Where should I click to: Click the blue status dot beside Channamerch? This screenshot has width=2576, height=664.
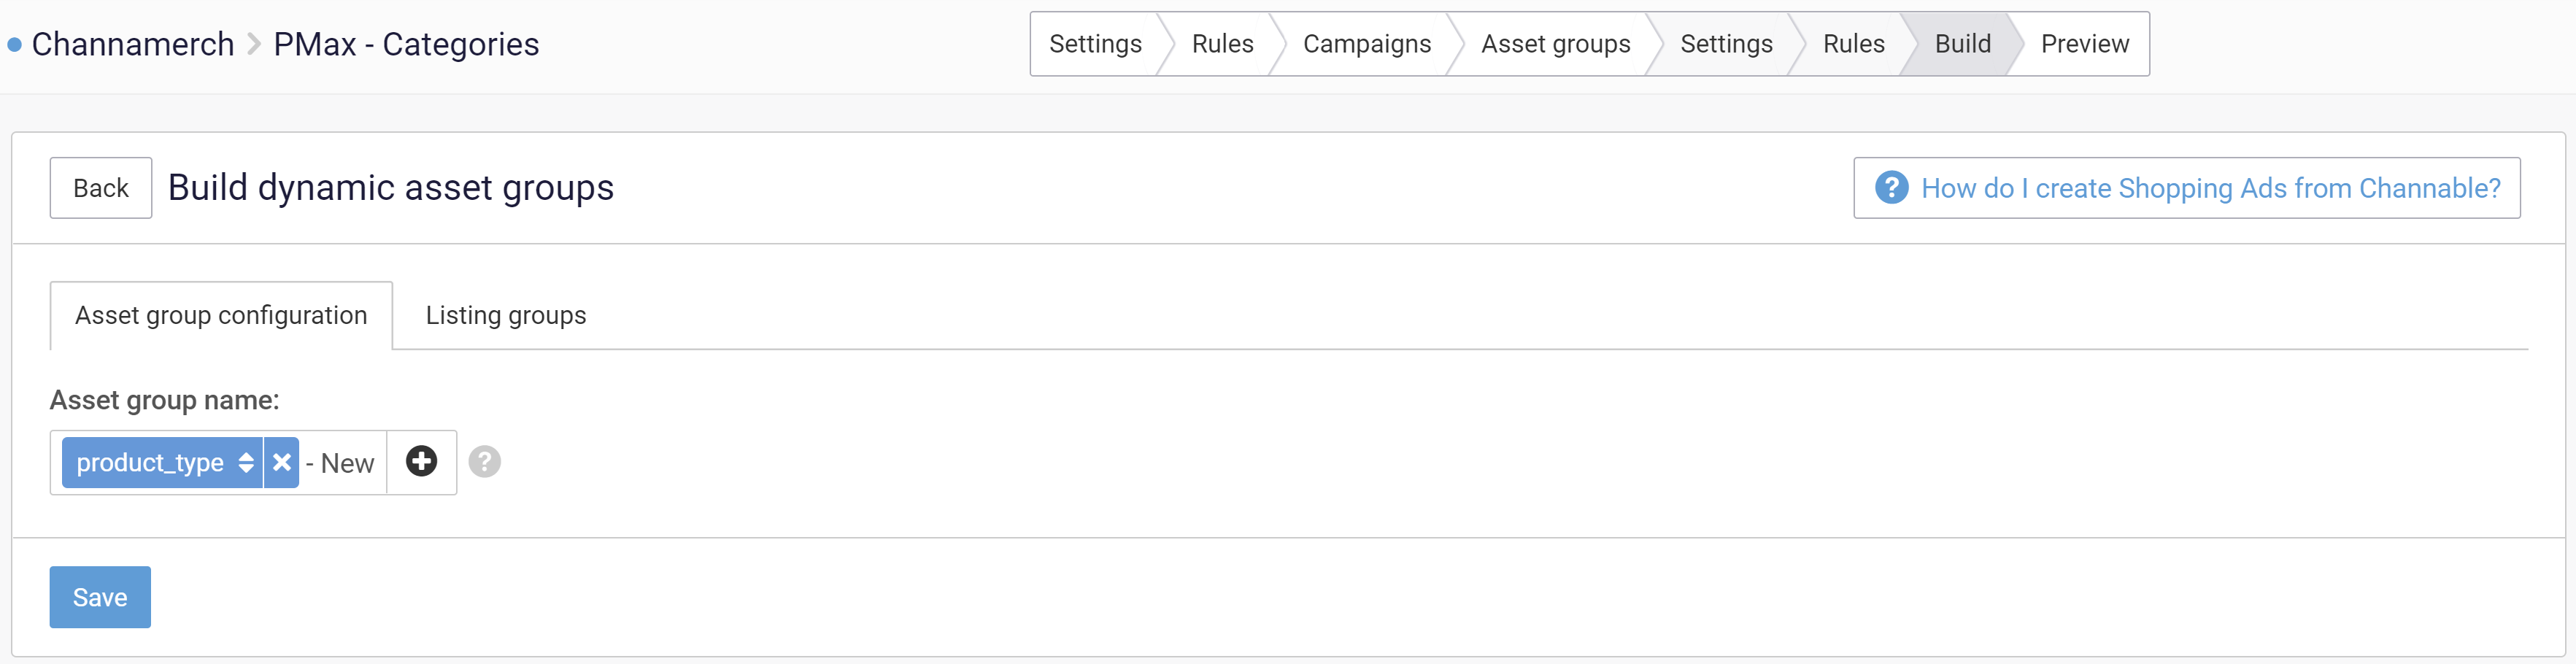(x=14, y=45)
